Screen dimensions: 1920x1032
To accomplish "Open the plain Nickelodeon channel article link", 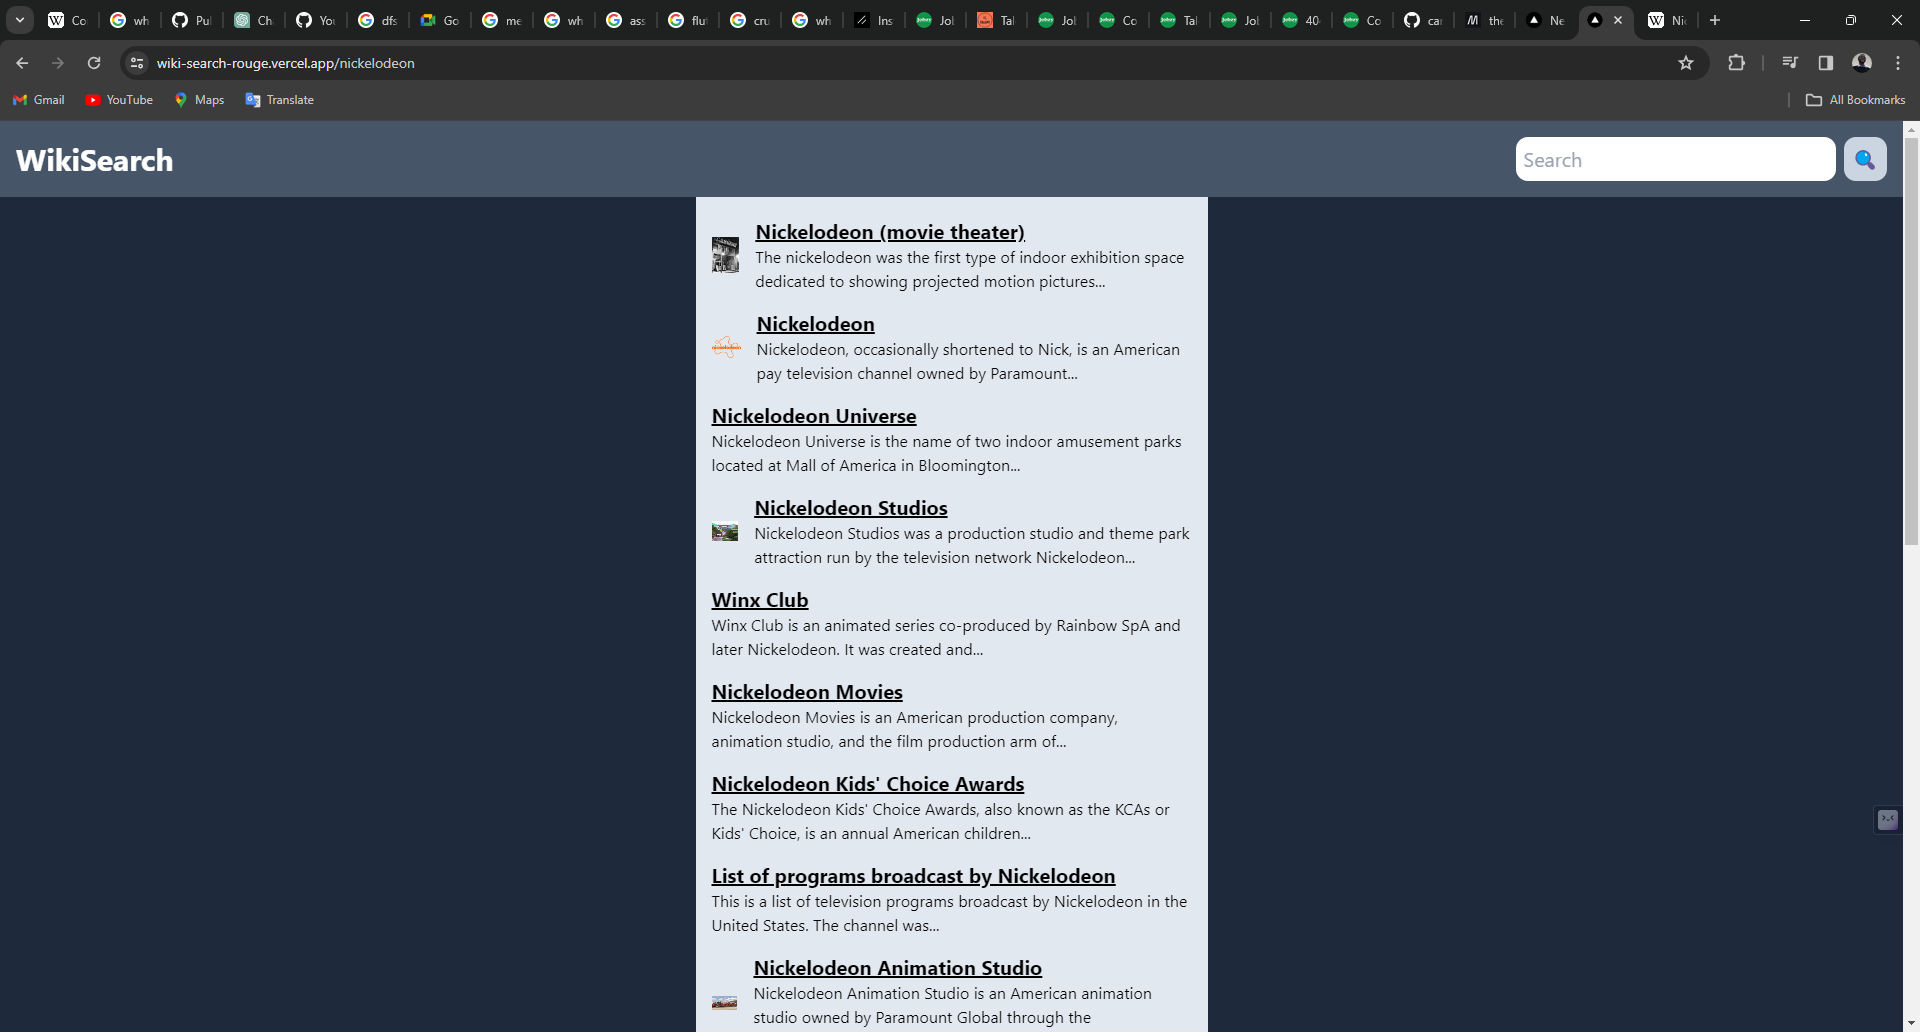I will click(815, 324).
